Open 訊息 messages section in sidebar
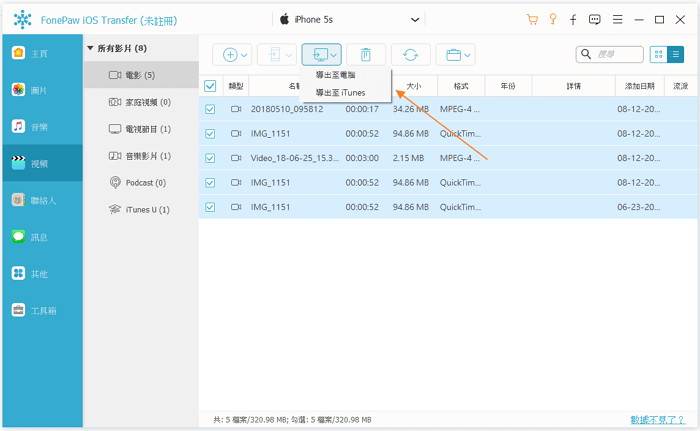700x431 pixels. tap(42, 237)
